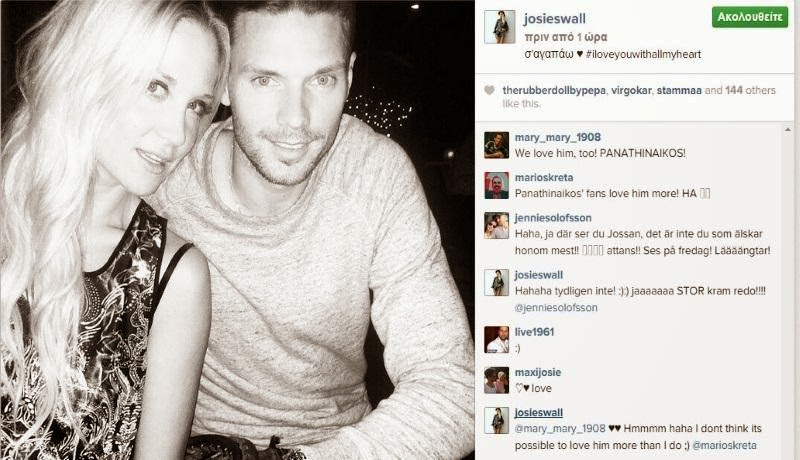Click josieswall avatar on the last comment
This screenshot has height=460, width=800.
(496, 421)
